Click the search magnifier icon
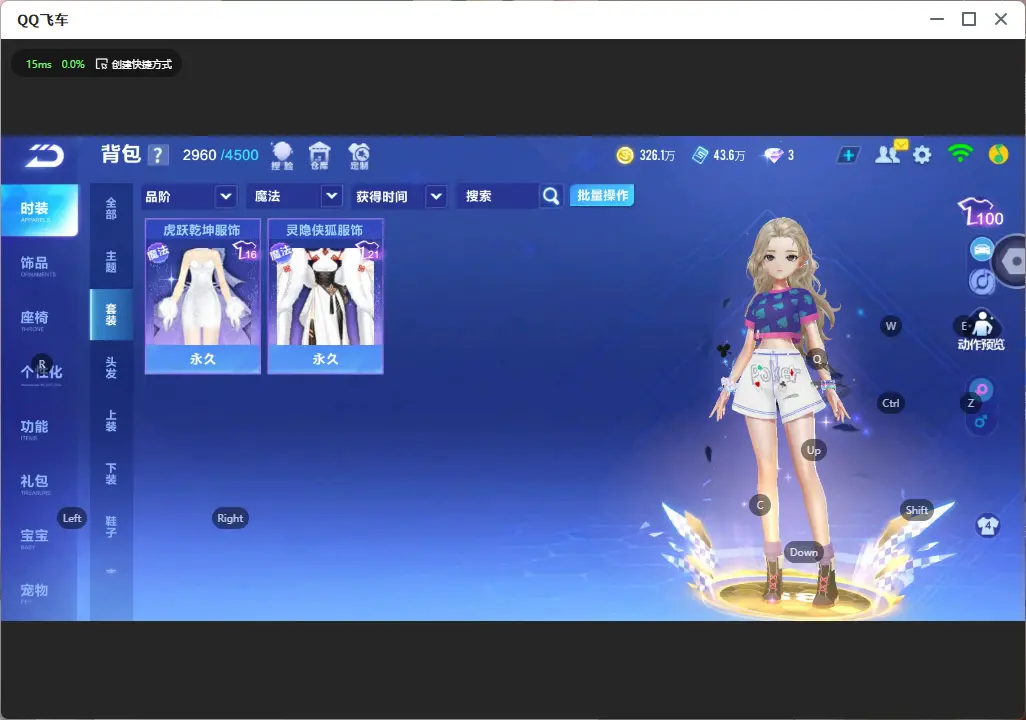This screenshot has width=1026, height=720. coord(551,196)
